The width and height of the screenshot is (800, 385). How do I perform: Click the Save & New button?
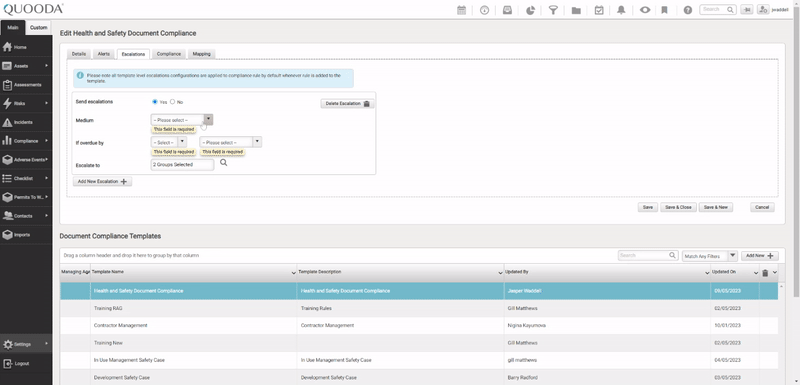pyautogui.click(x=716, y=207)
